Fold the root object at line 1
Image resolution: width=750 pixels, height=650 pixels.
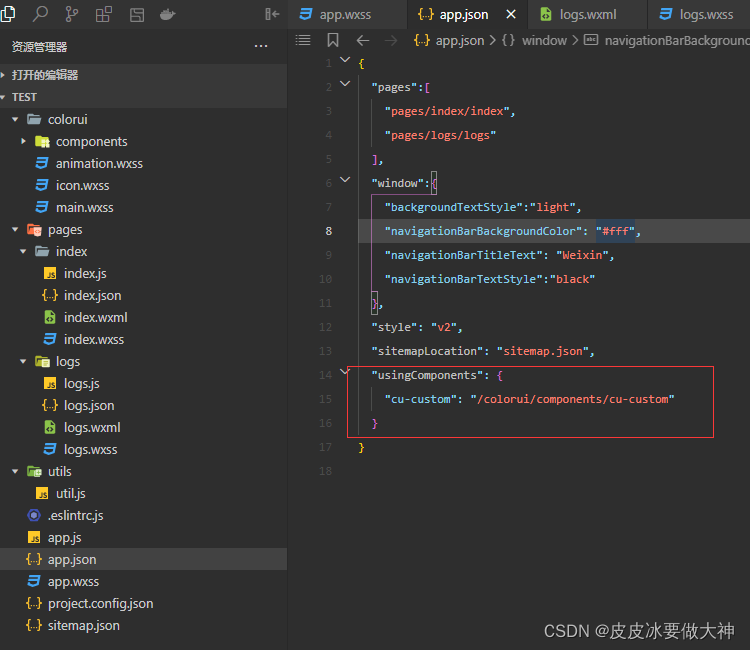(345, 60)
